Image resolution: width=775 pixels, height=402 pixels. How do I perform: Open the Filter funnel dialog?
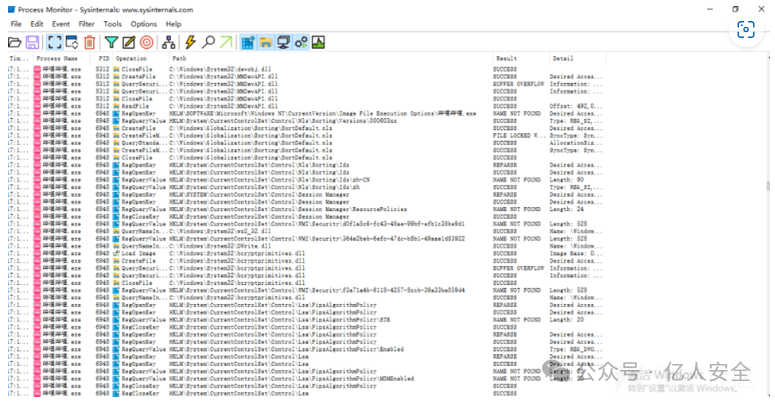point(112,42)
